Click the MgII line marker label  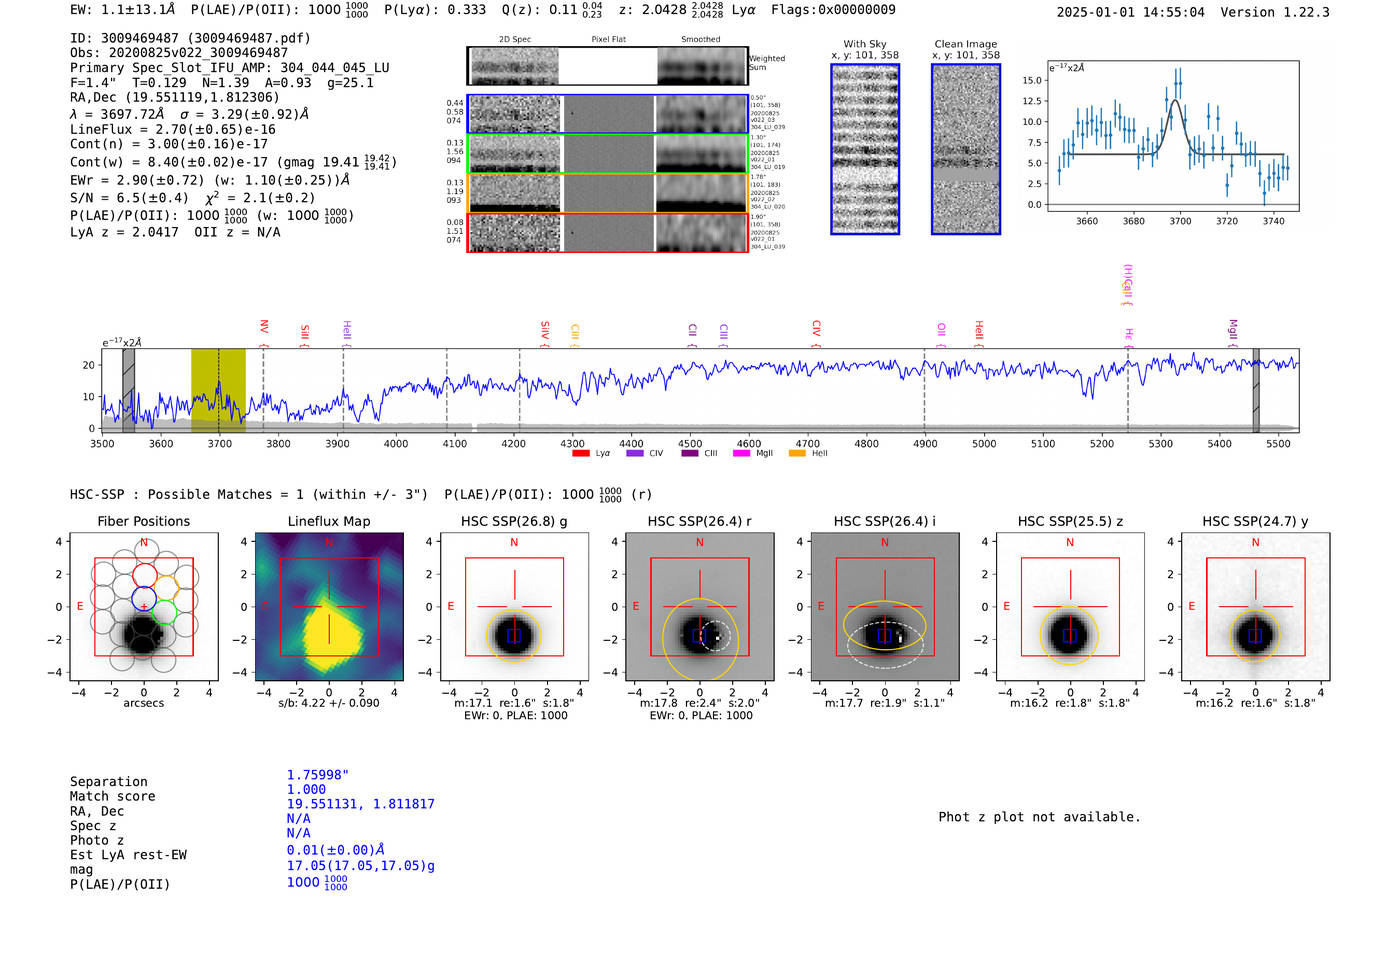[1233, 332]
